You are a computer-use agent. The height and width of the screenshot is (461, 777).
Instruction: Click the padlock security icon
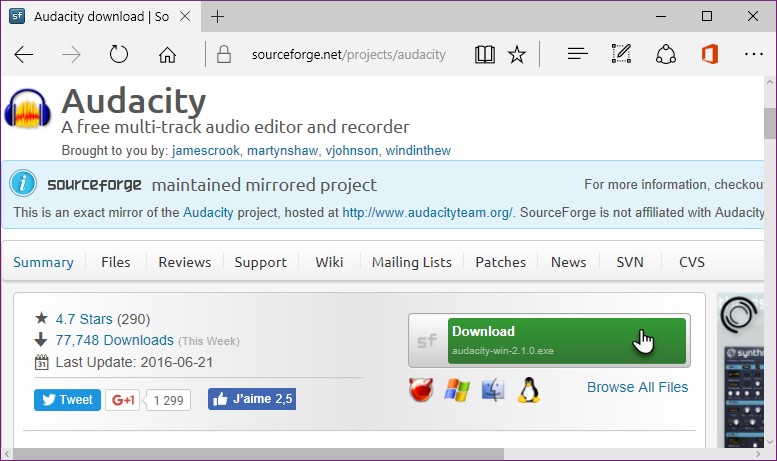click(224, 54)
